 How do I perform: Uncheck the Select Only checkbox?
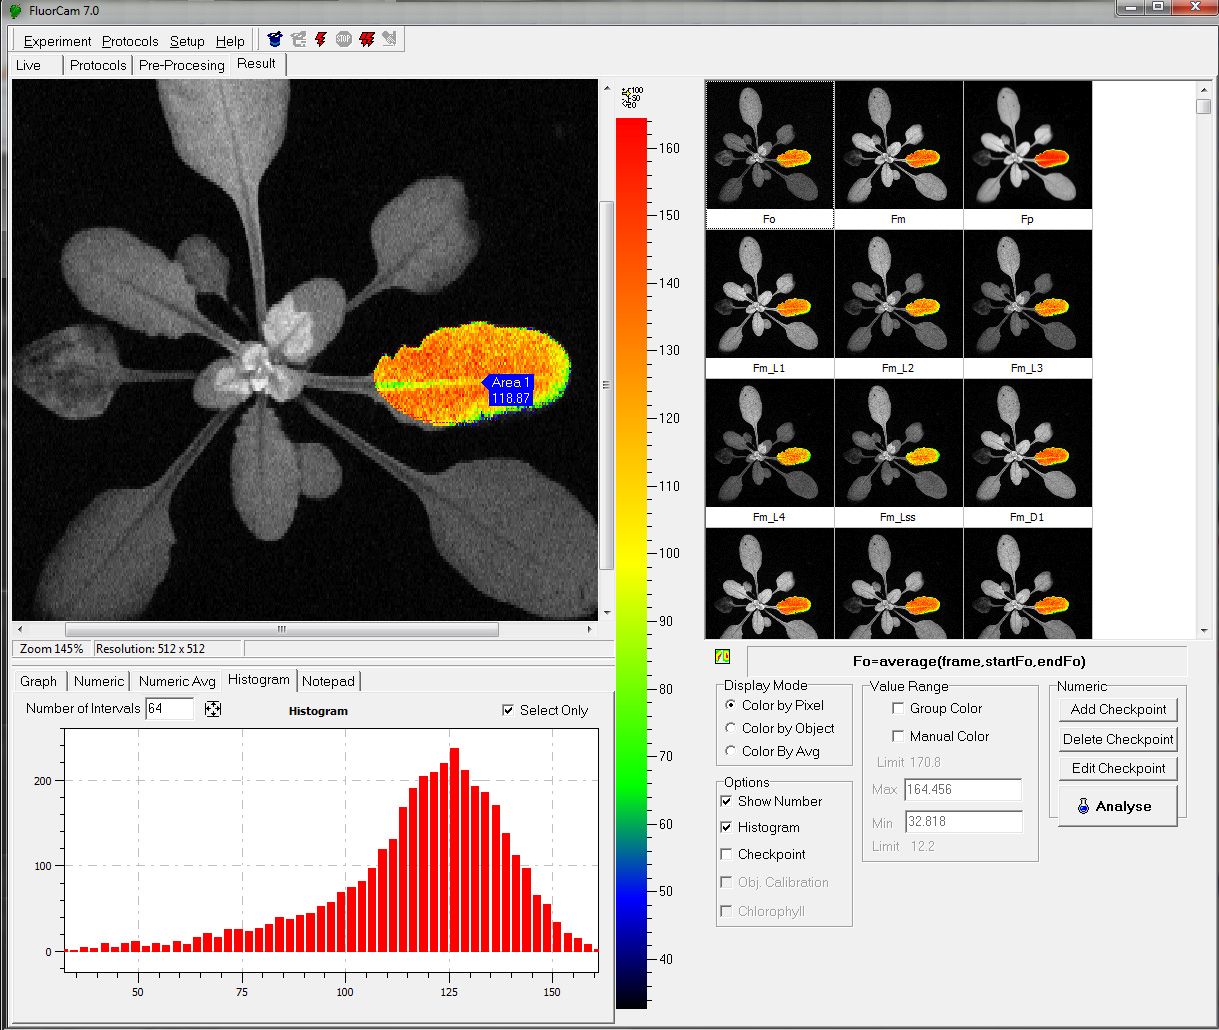(x=509, y=710)
